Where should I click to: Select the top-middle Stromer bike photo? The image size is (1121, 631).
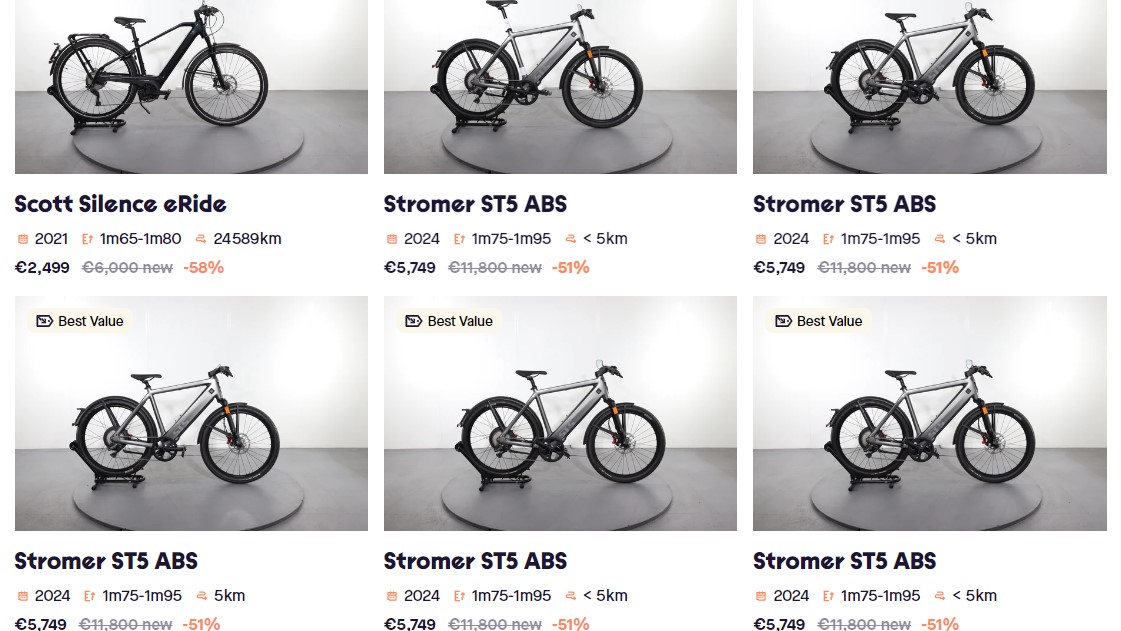(560, 85)
